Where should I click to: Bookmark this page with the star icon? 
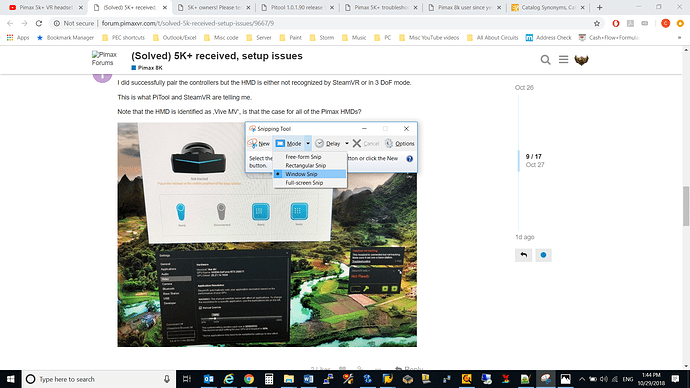(597, 23)
